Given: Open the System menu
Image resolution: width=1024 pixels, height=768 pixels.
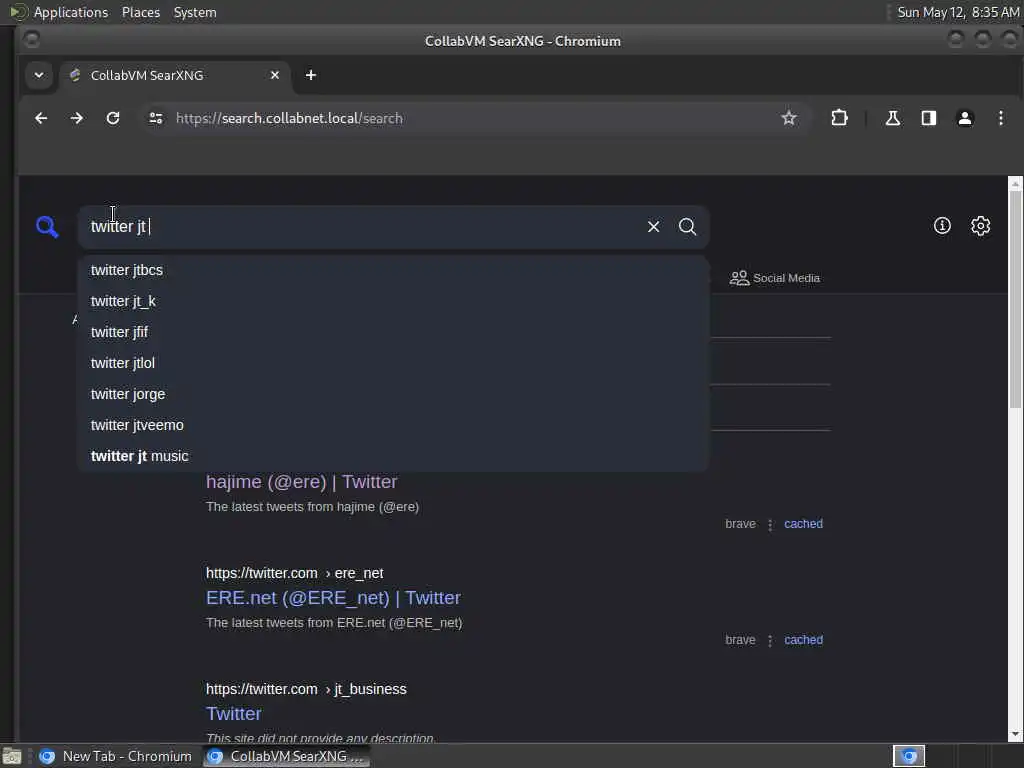Looking at the screenshot, I should point(195,12).
